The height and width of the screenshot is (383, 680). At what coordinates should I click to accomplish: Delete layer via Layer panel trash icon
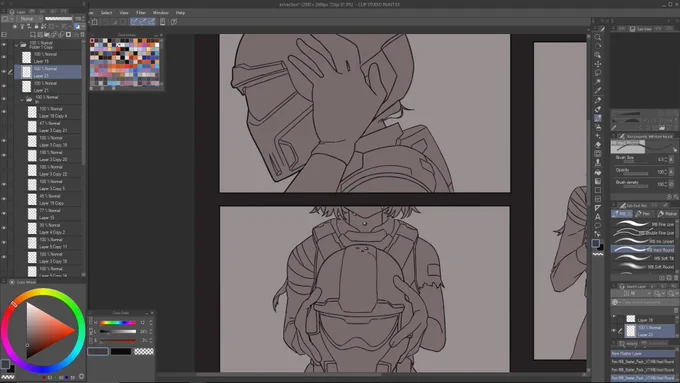82,35
